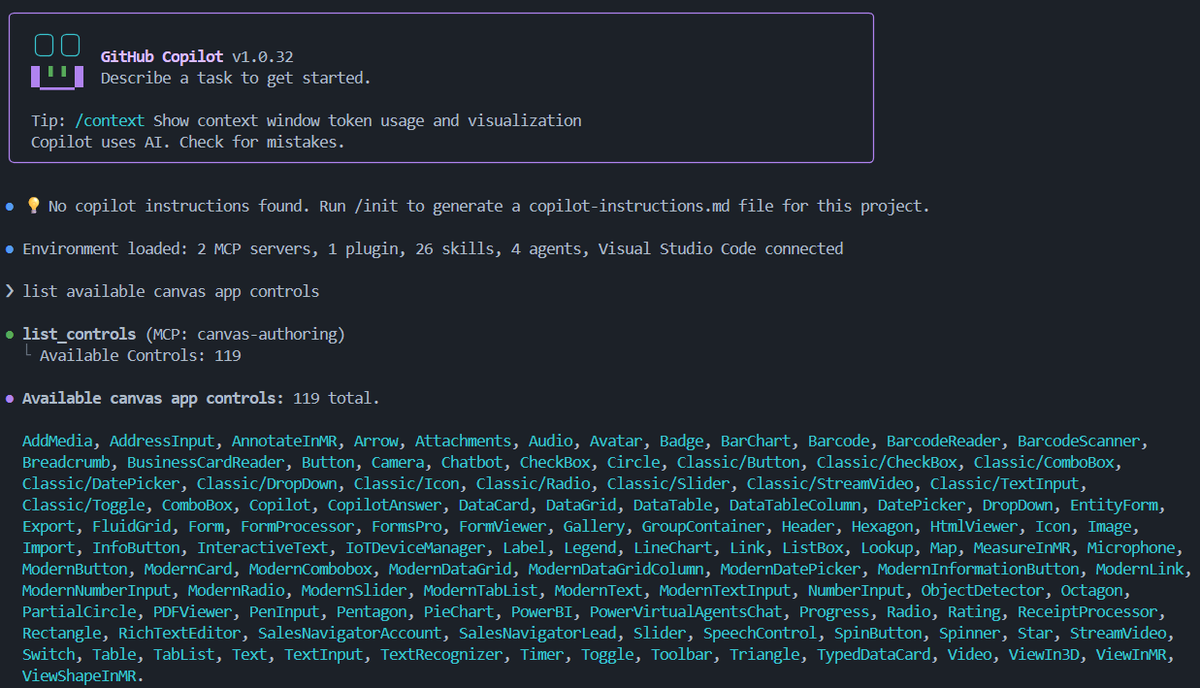
Task: Click 'Available Controls: 119' result line
Action: click(140, 355)
